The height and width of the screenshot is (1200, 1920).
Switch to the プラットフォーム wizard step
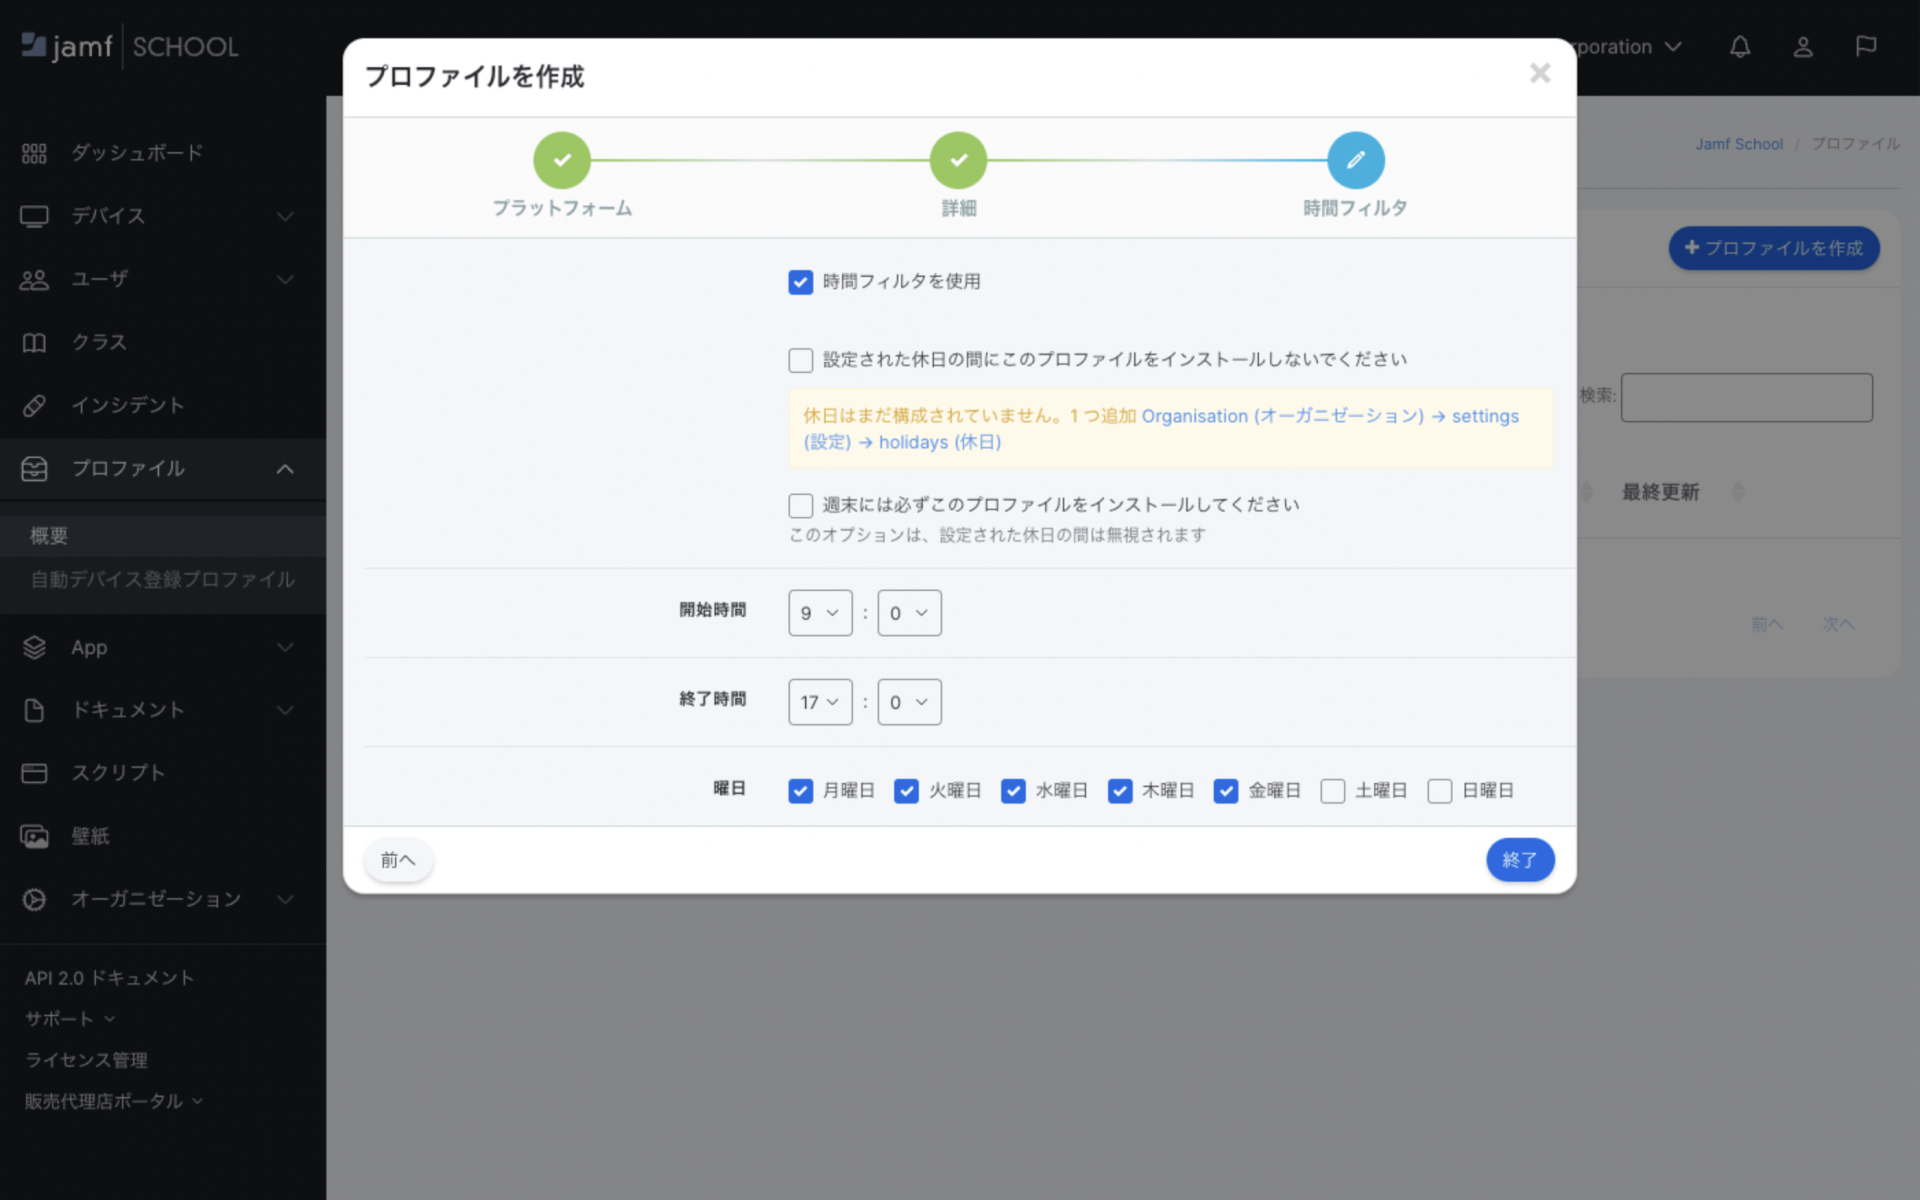tap(562, 160)
